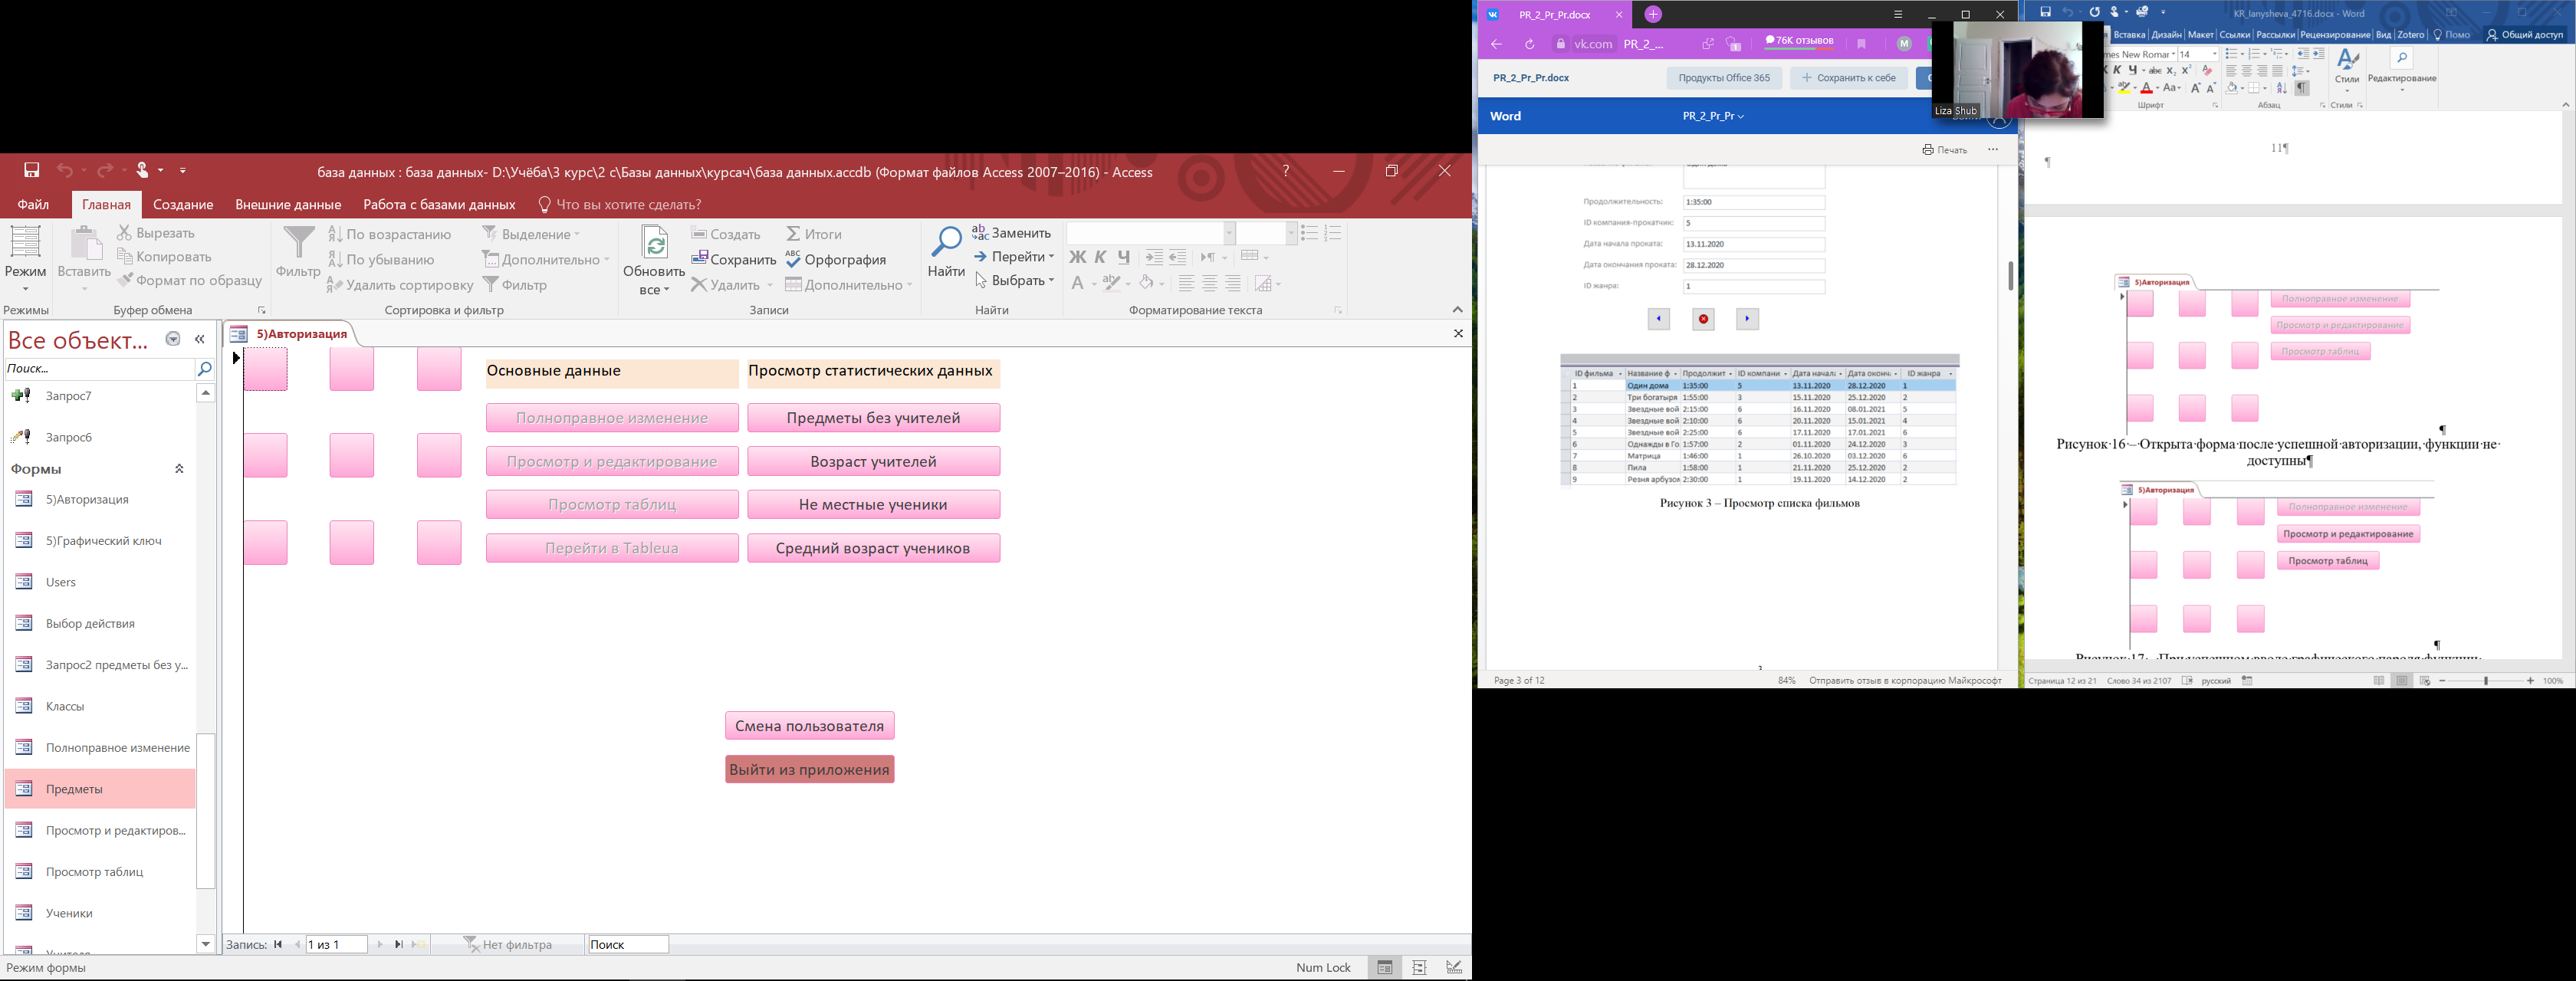Save the document in the Word window
This screenshot has height=981, width=2576.
click(x=2045, y=12)
